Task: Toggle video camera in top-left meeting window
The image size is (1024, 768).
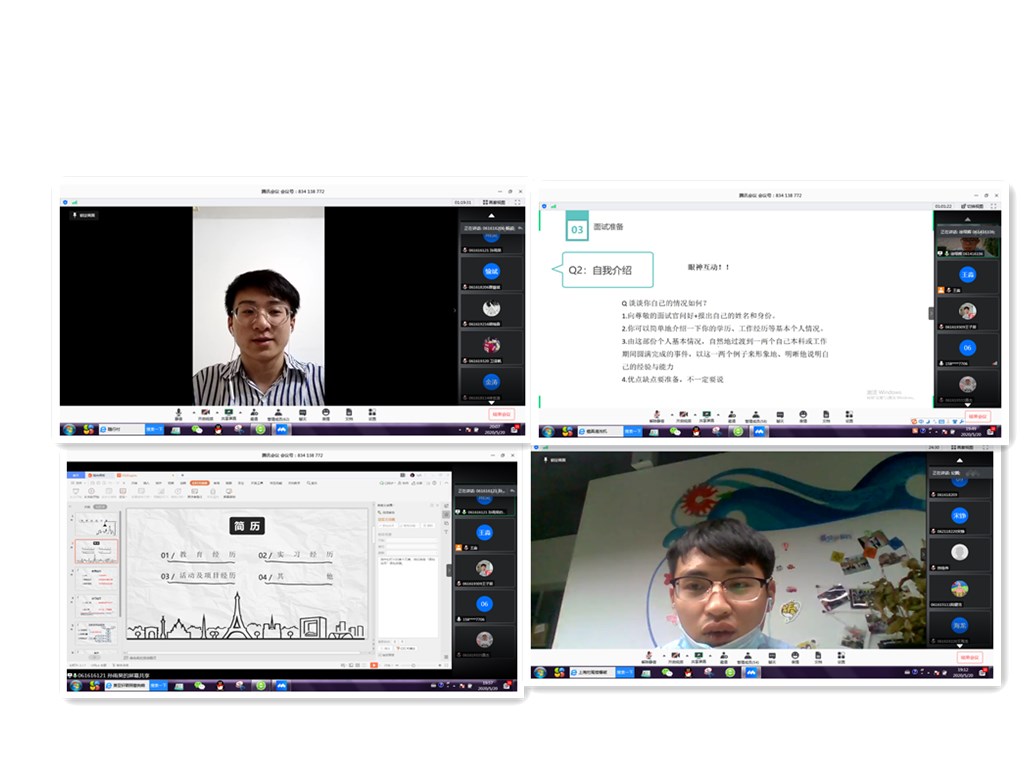Action: click(x=205, y=413)
